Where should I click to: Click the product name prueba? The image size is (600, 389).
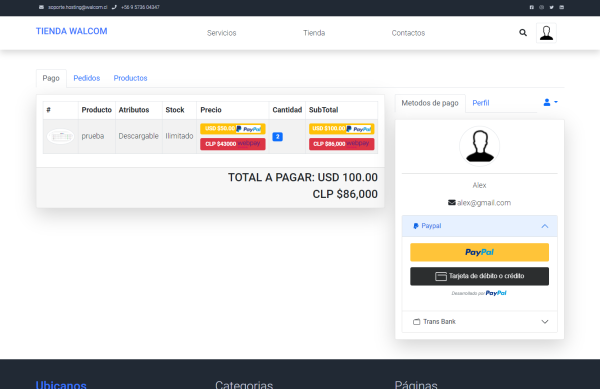(93, 136)
